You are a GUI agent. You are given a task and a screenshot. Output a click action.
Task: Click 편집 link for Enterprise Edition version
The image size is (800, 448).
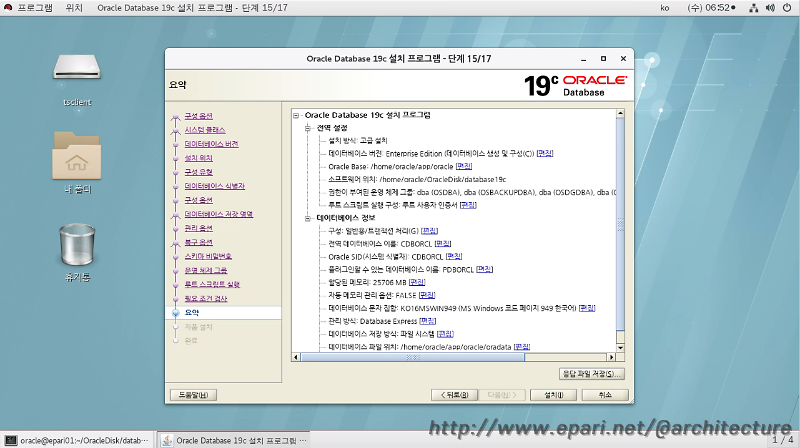click(545, 154)
